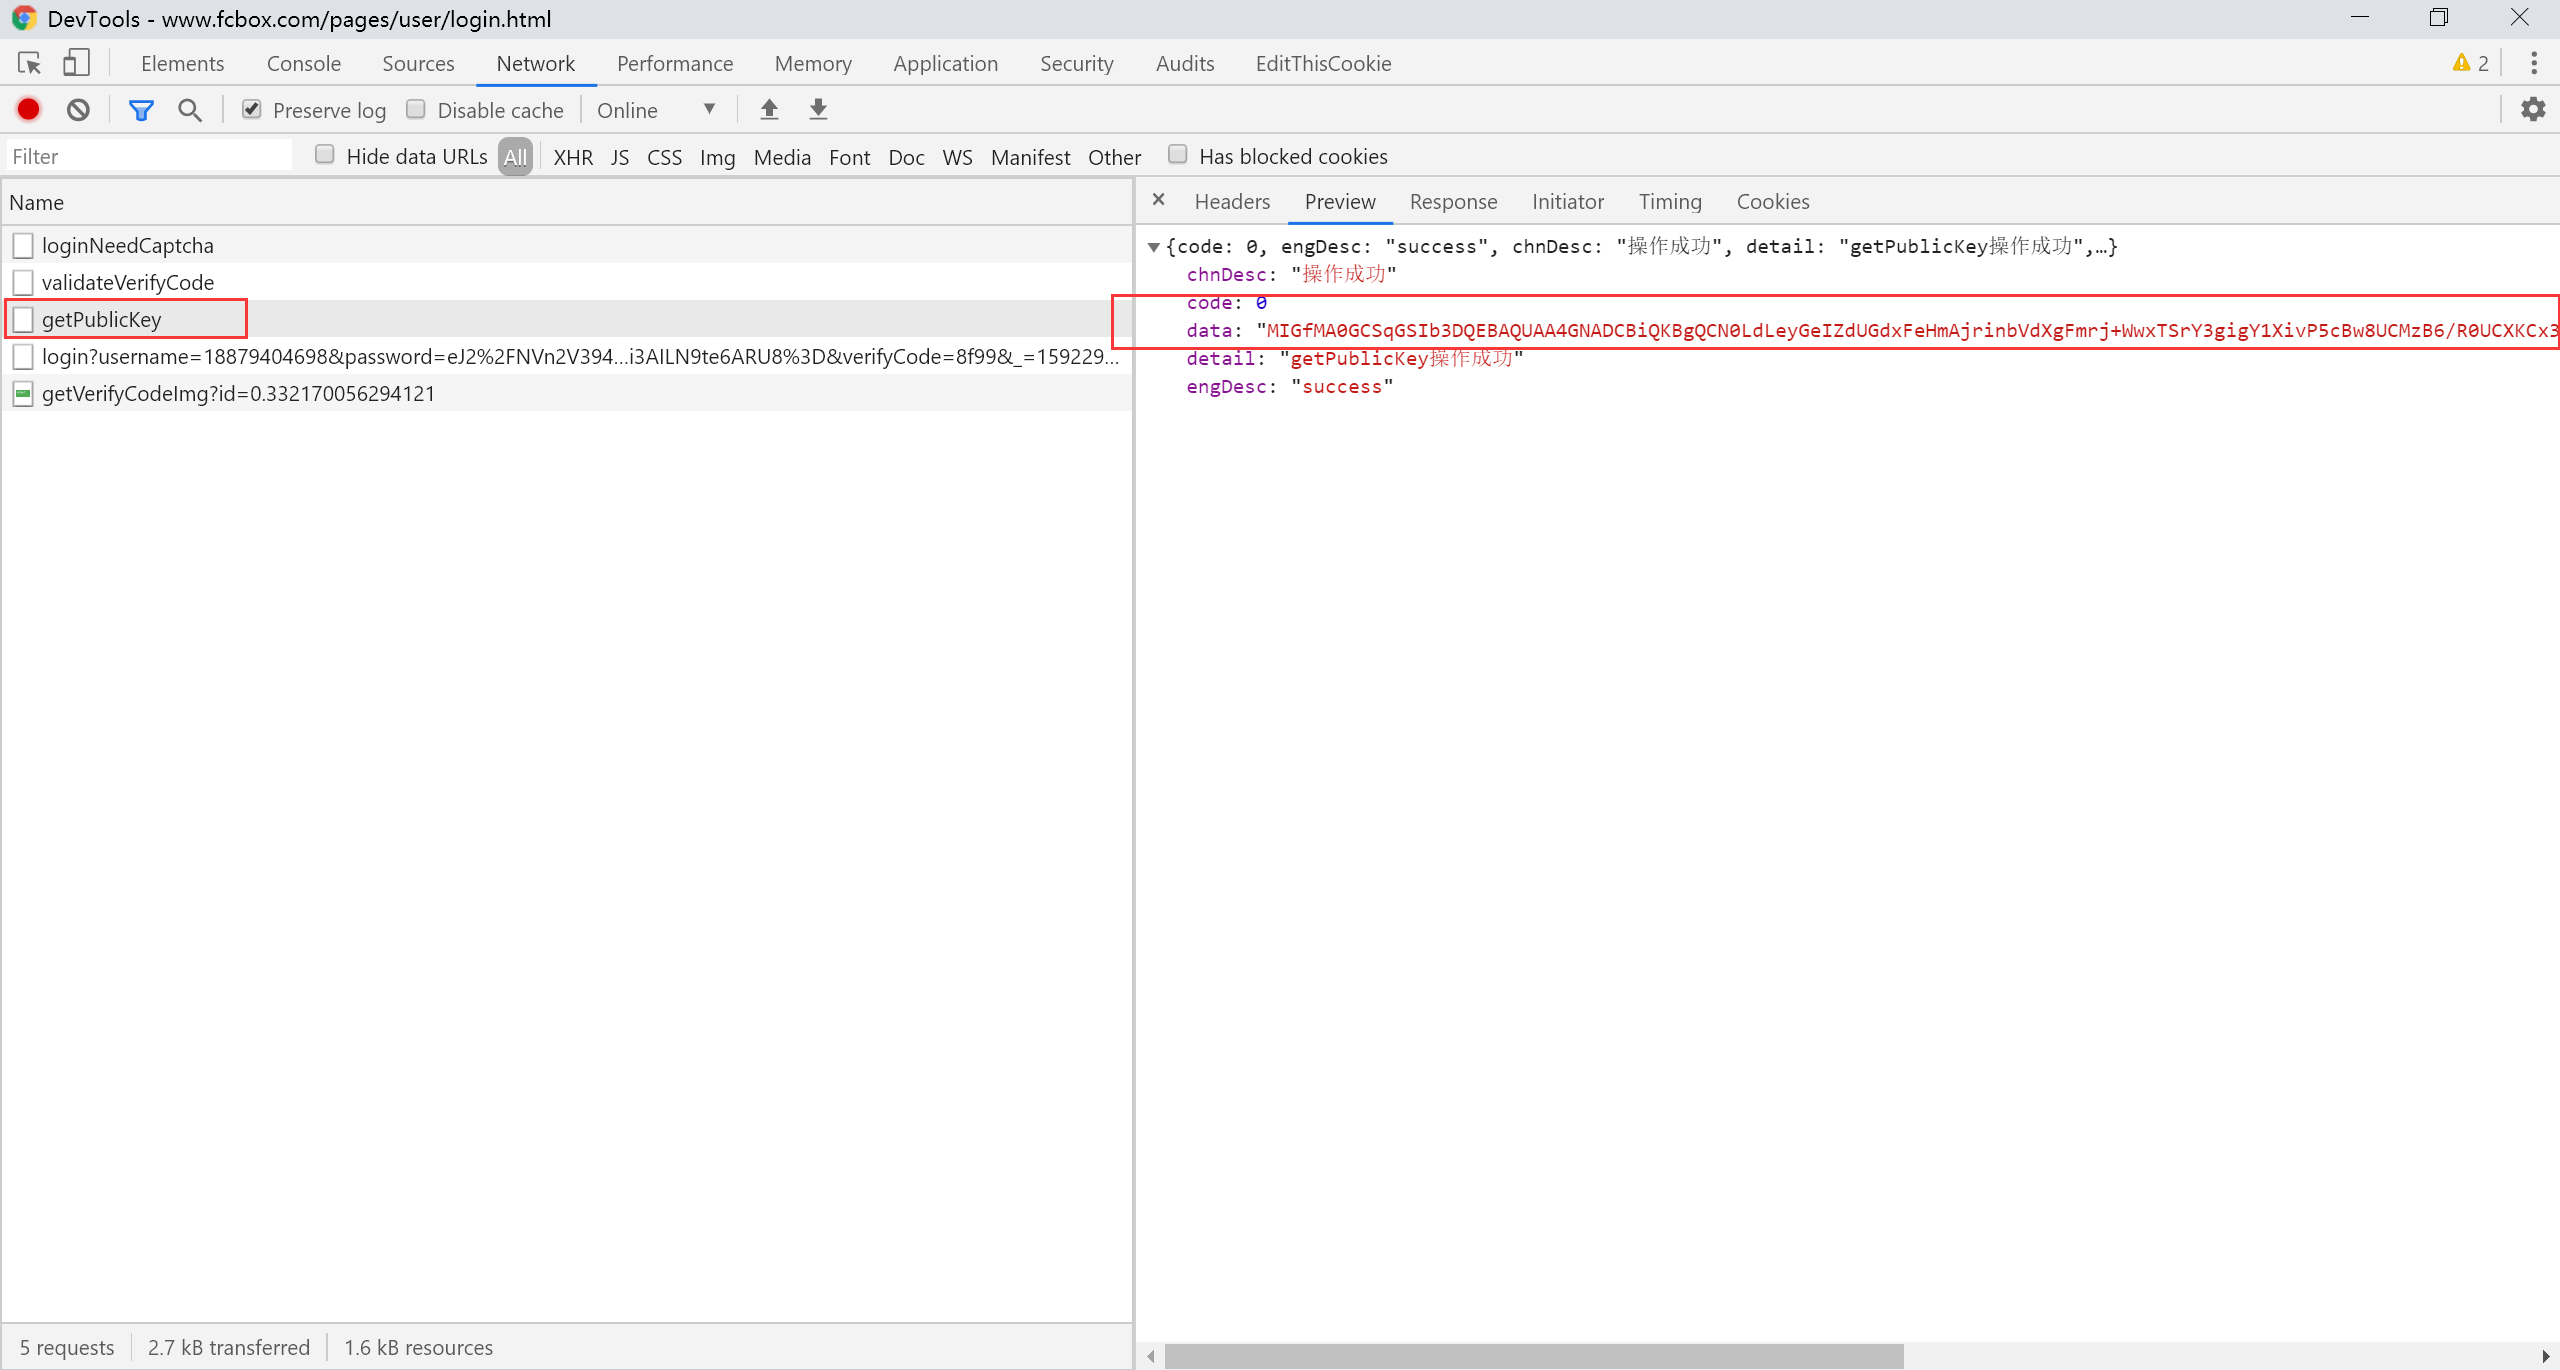Viewport: 2560px width, 1370px height.
Task: Open the Response tab of request details
Action: pyautogui.click(x=1453, y=201)
